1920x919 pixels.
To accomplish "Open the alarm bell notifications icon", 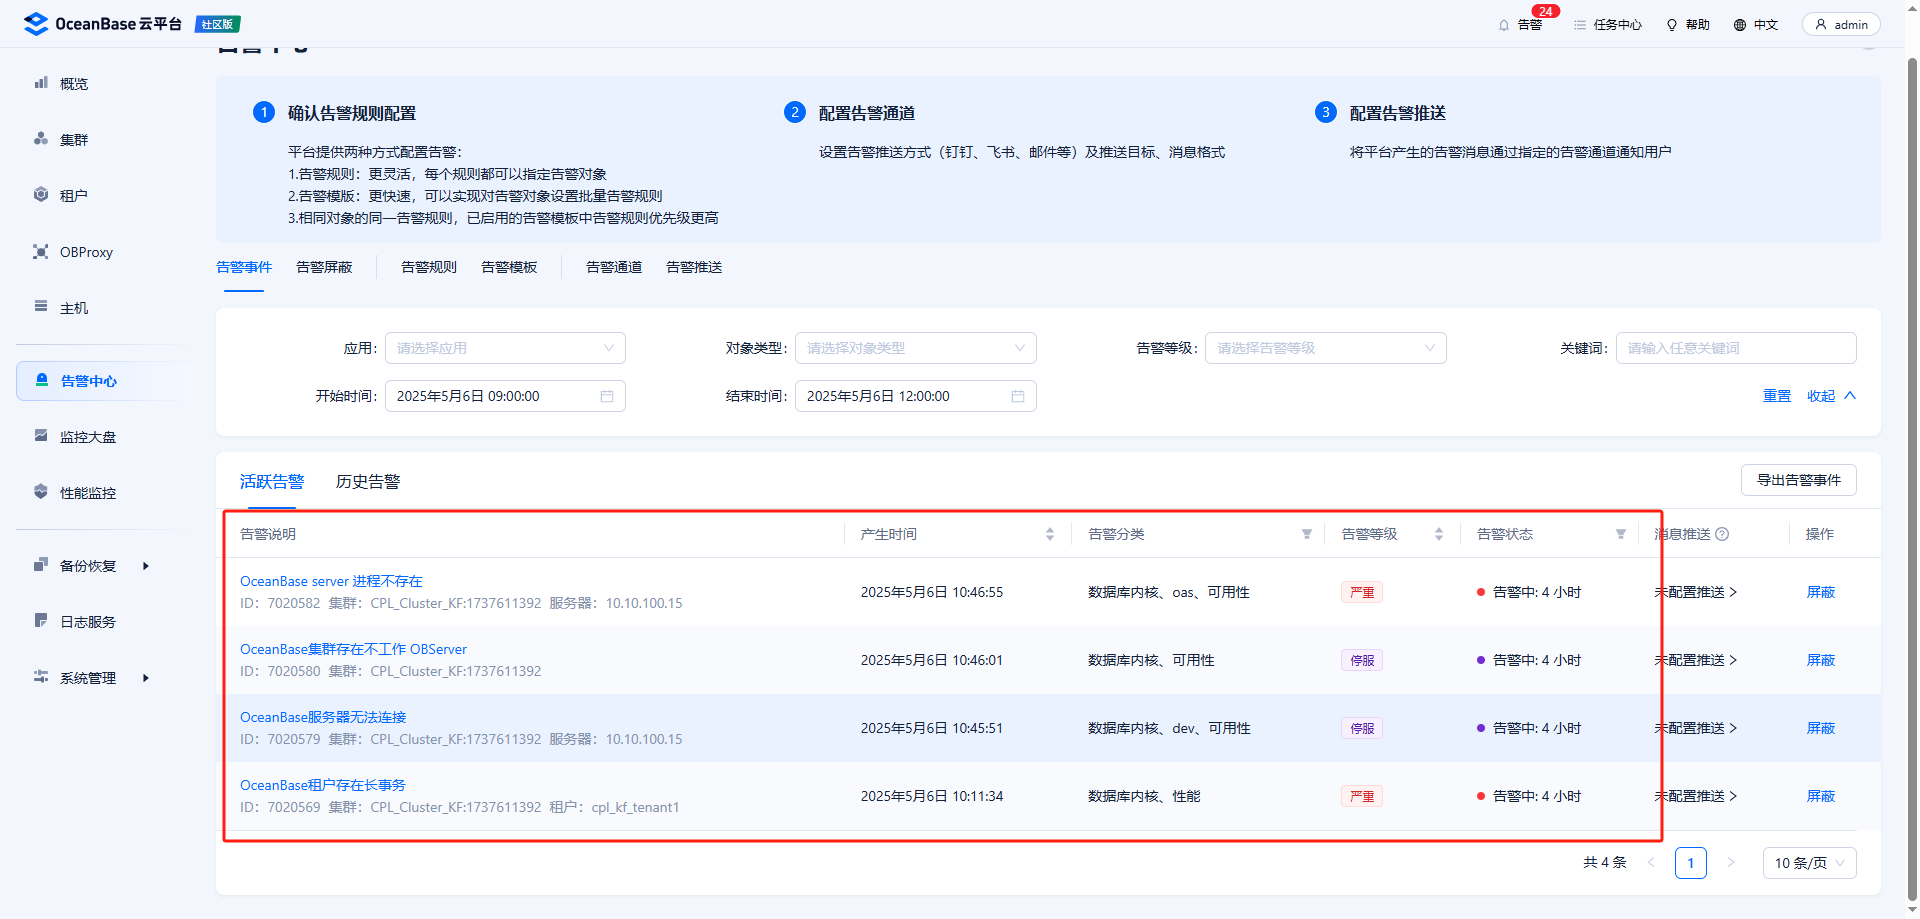I will tap(1504, 25).
